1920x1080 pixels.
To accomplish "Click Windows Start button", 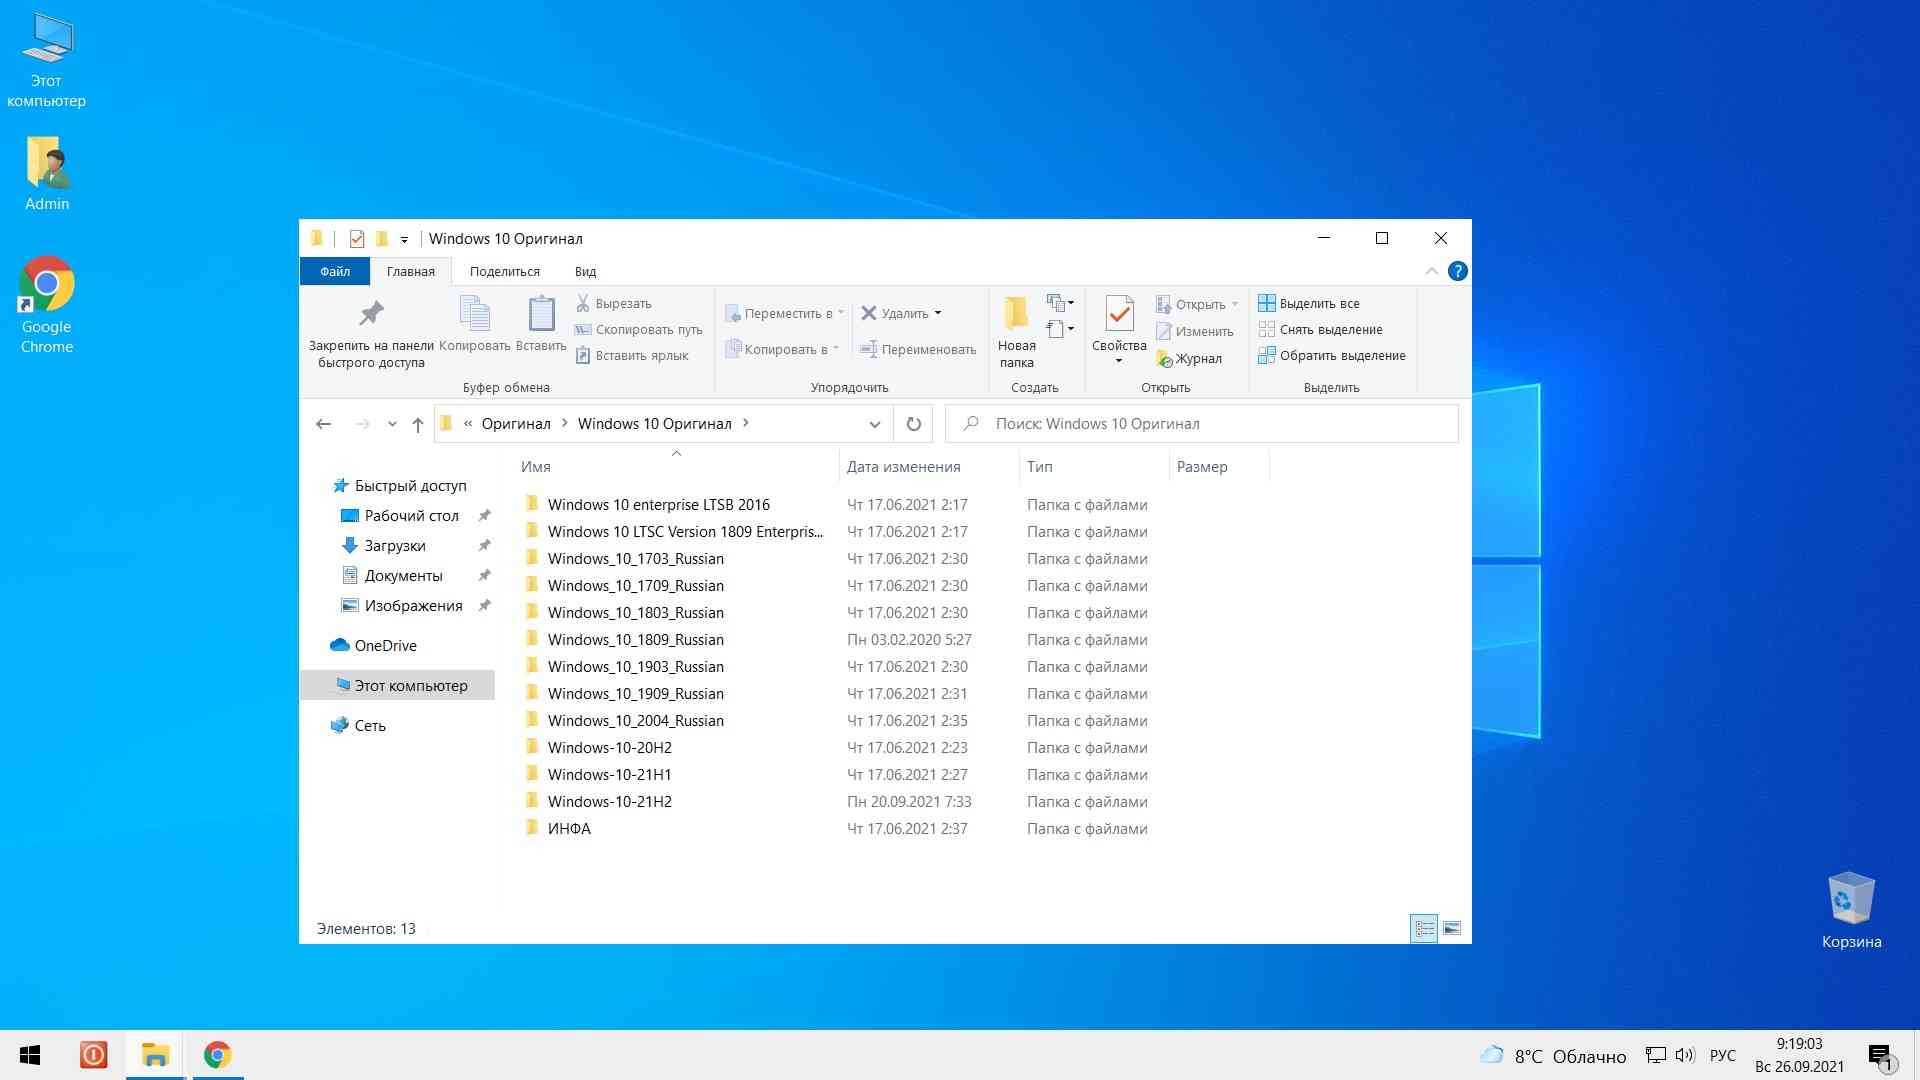I will [x=30, y=1055].
